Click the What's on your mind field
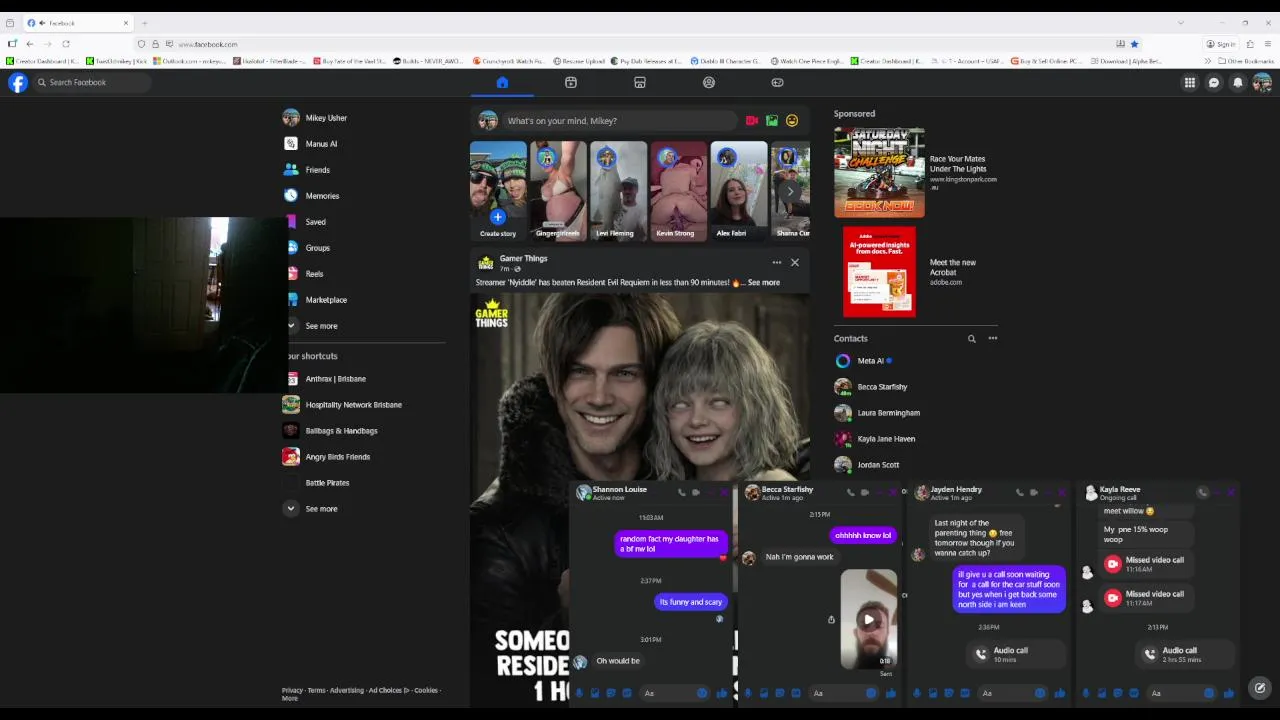Viewport: 1280px width, 720px height. (619, 121)
